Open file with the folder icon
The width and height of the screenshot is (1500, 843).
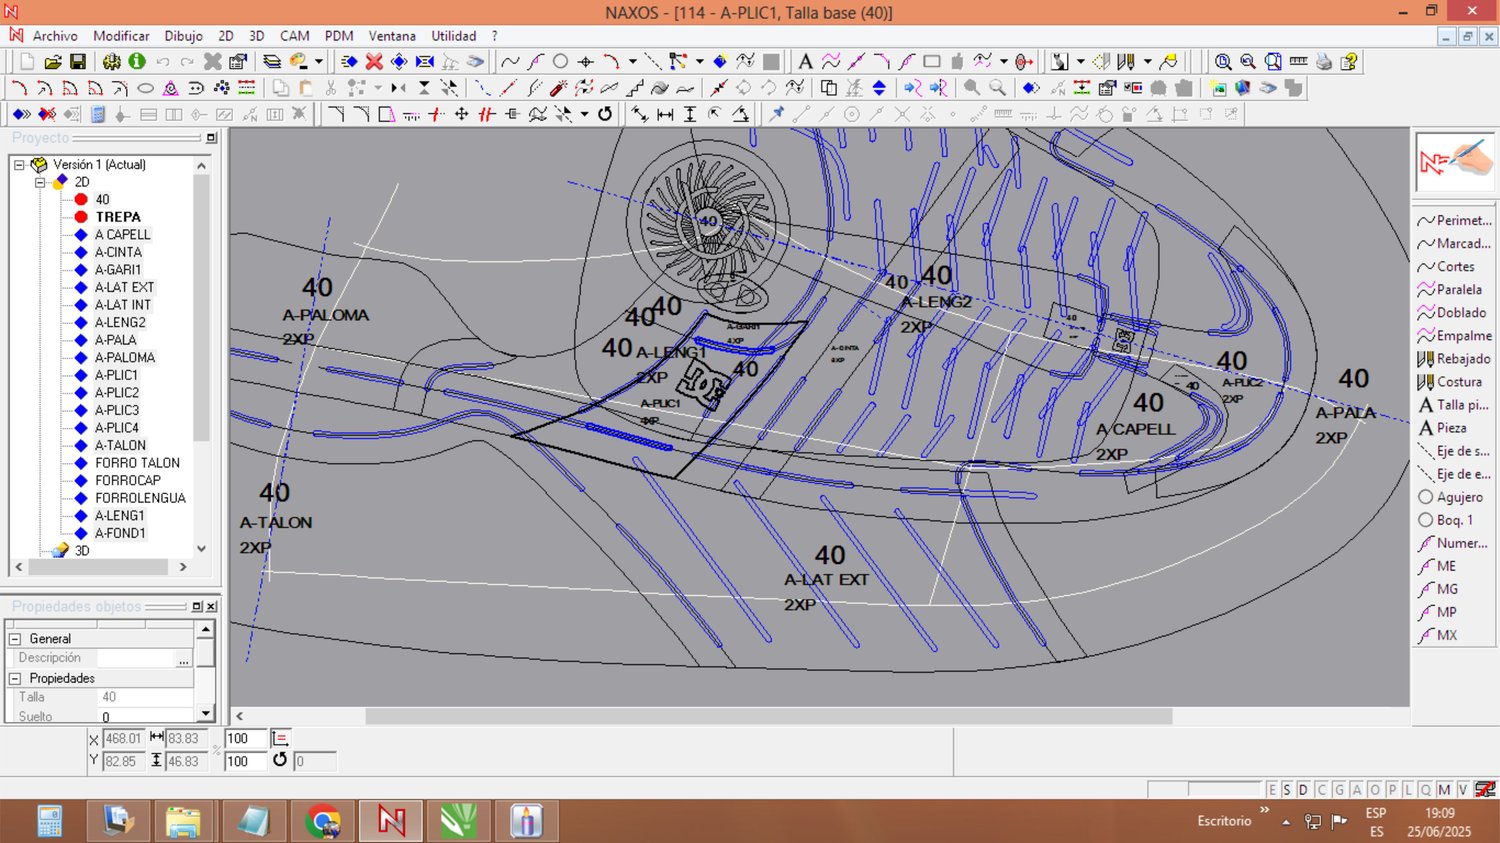pos(53,62)
